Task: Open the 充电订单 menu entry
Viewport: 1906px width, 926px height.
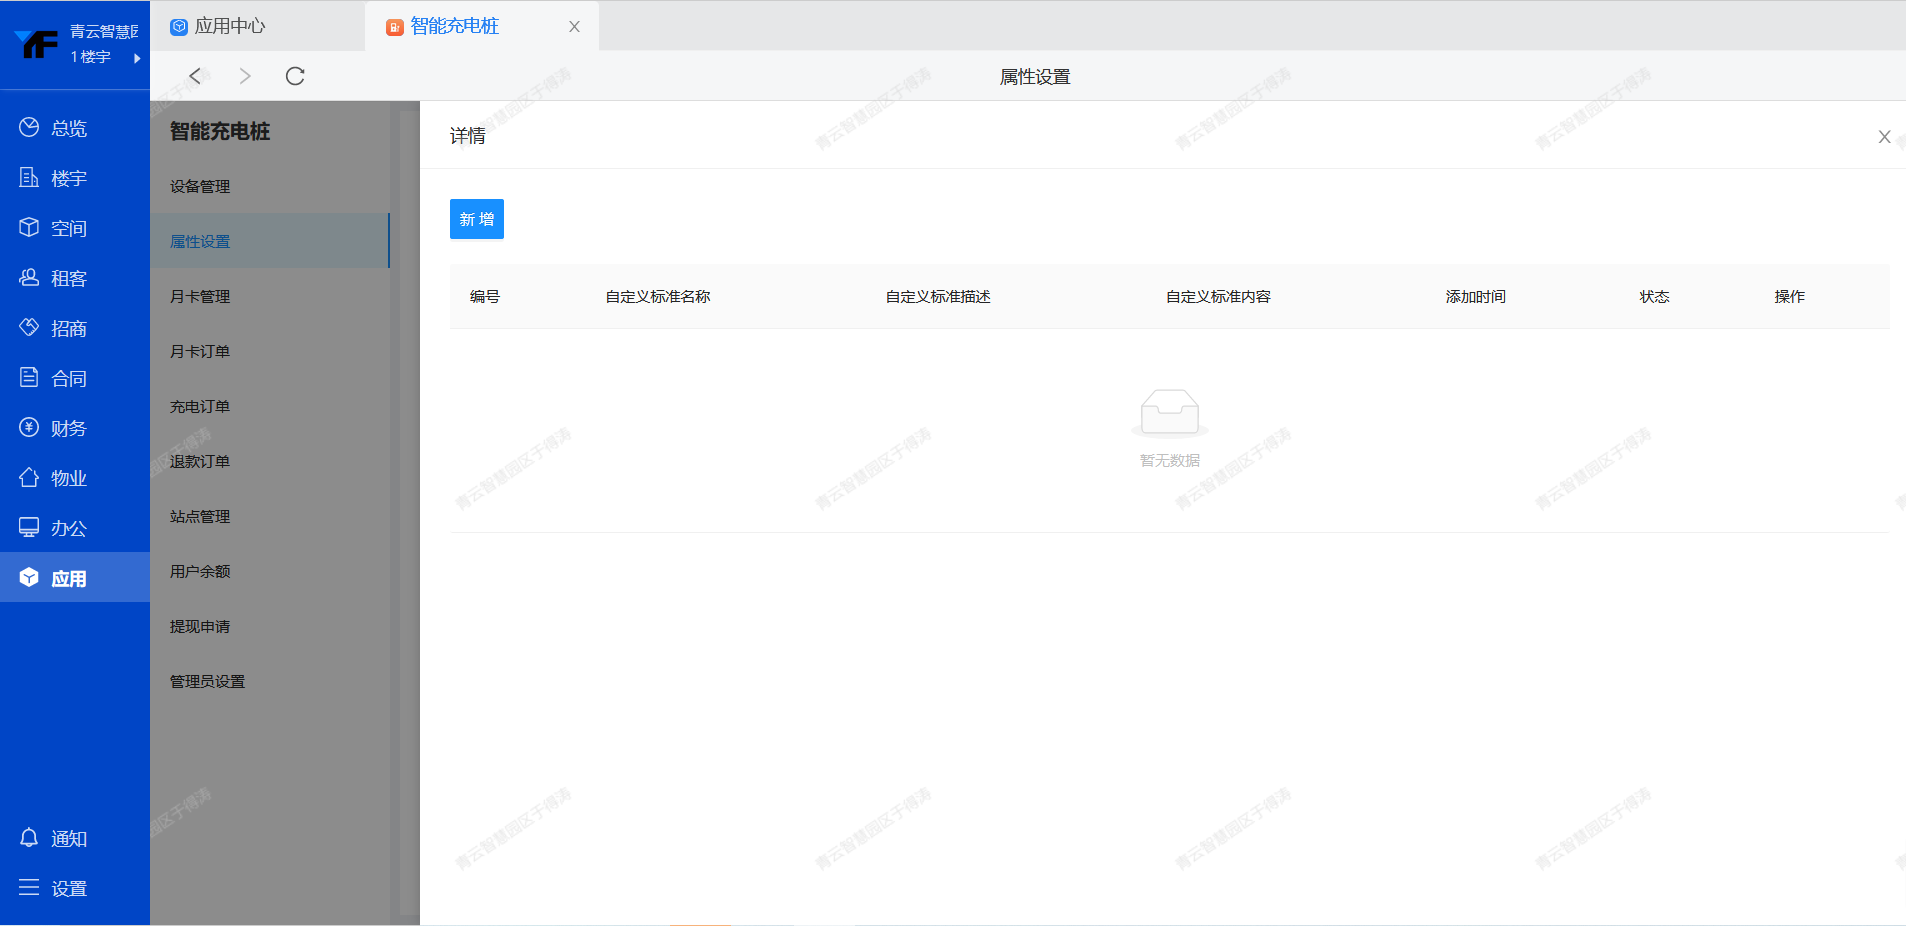Action: (200, 407)
